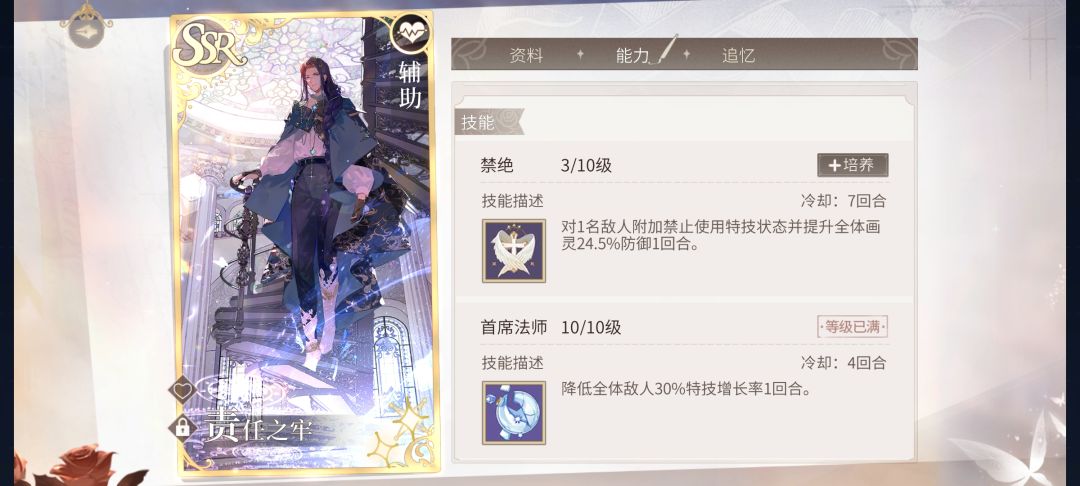
Task: Tap the 辅助 role label on card
Action: point(411,83)
